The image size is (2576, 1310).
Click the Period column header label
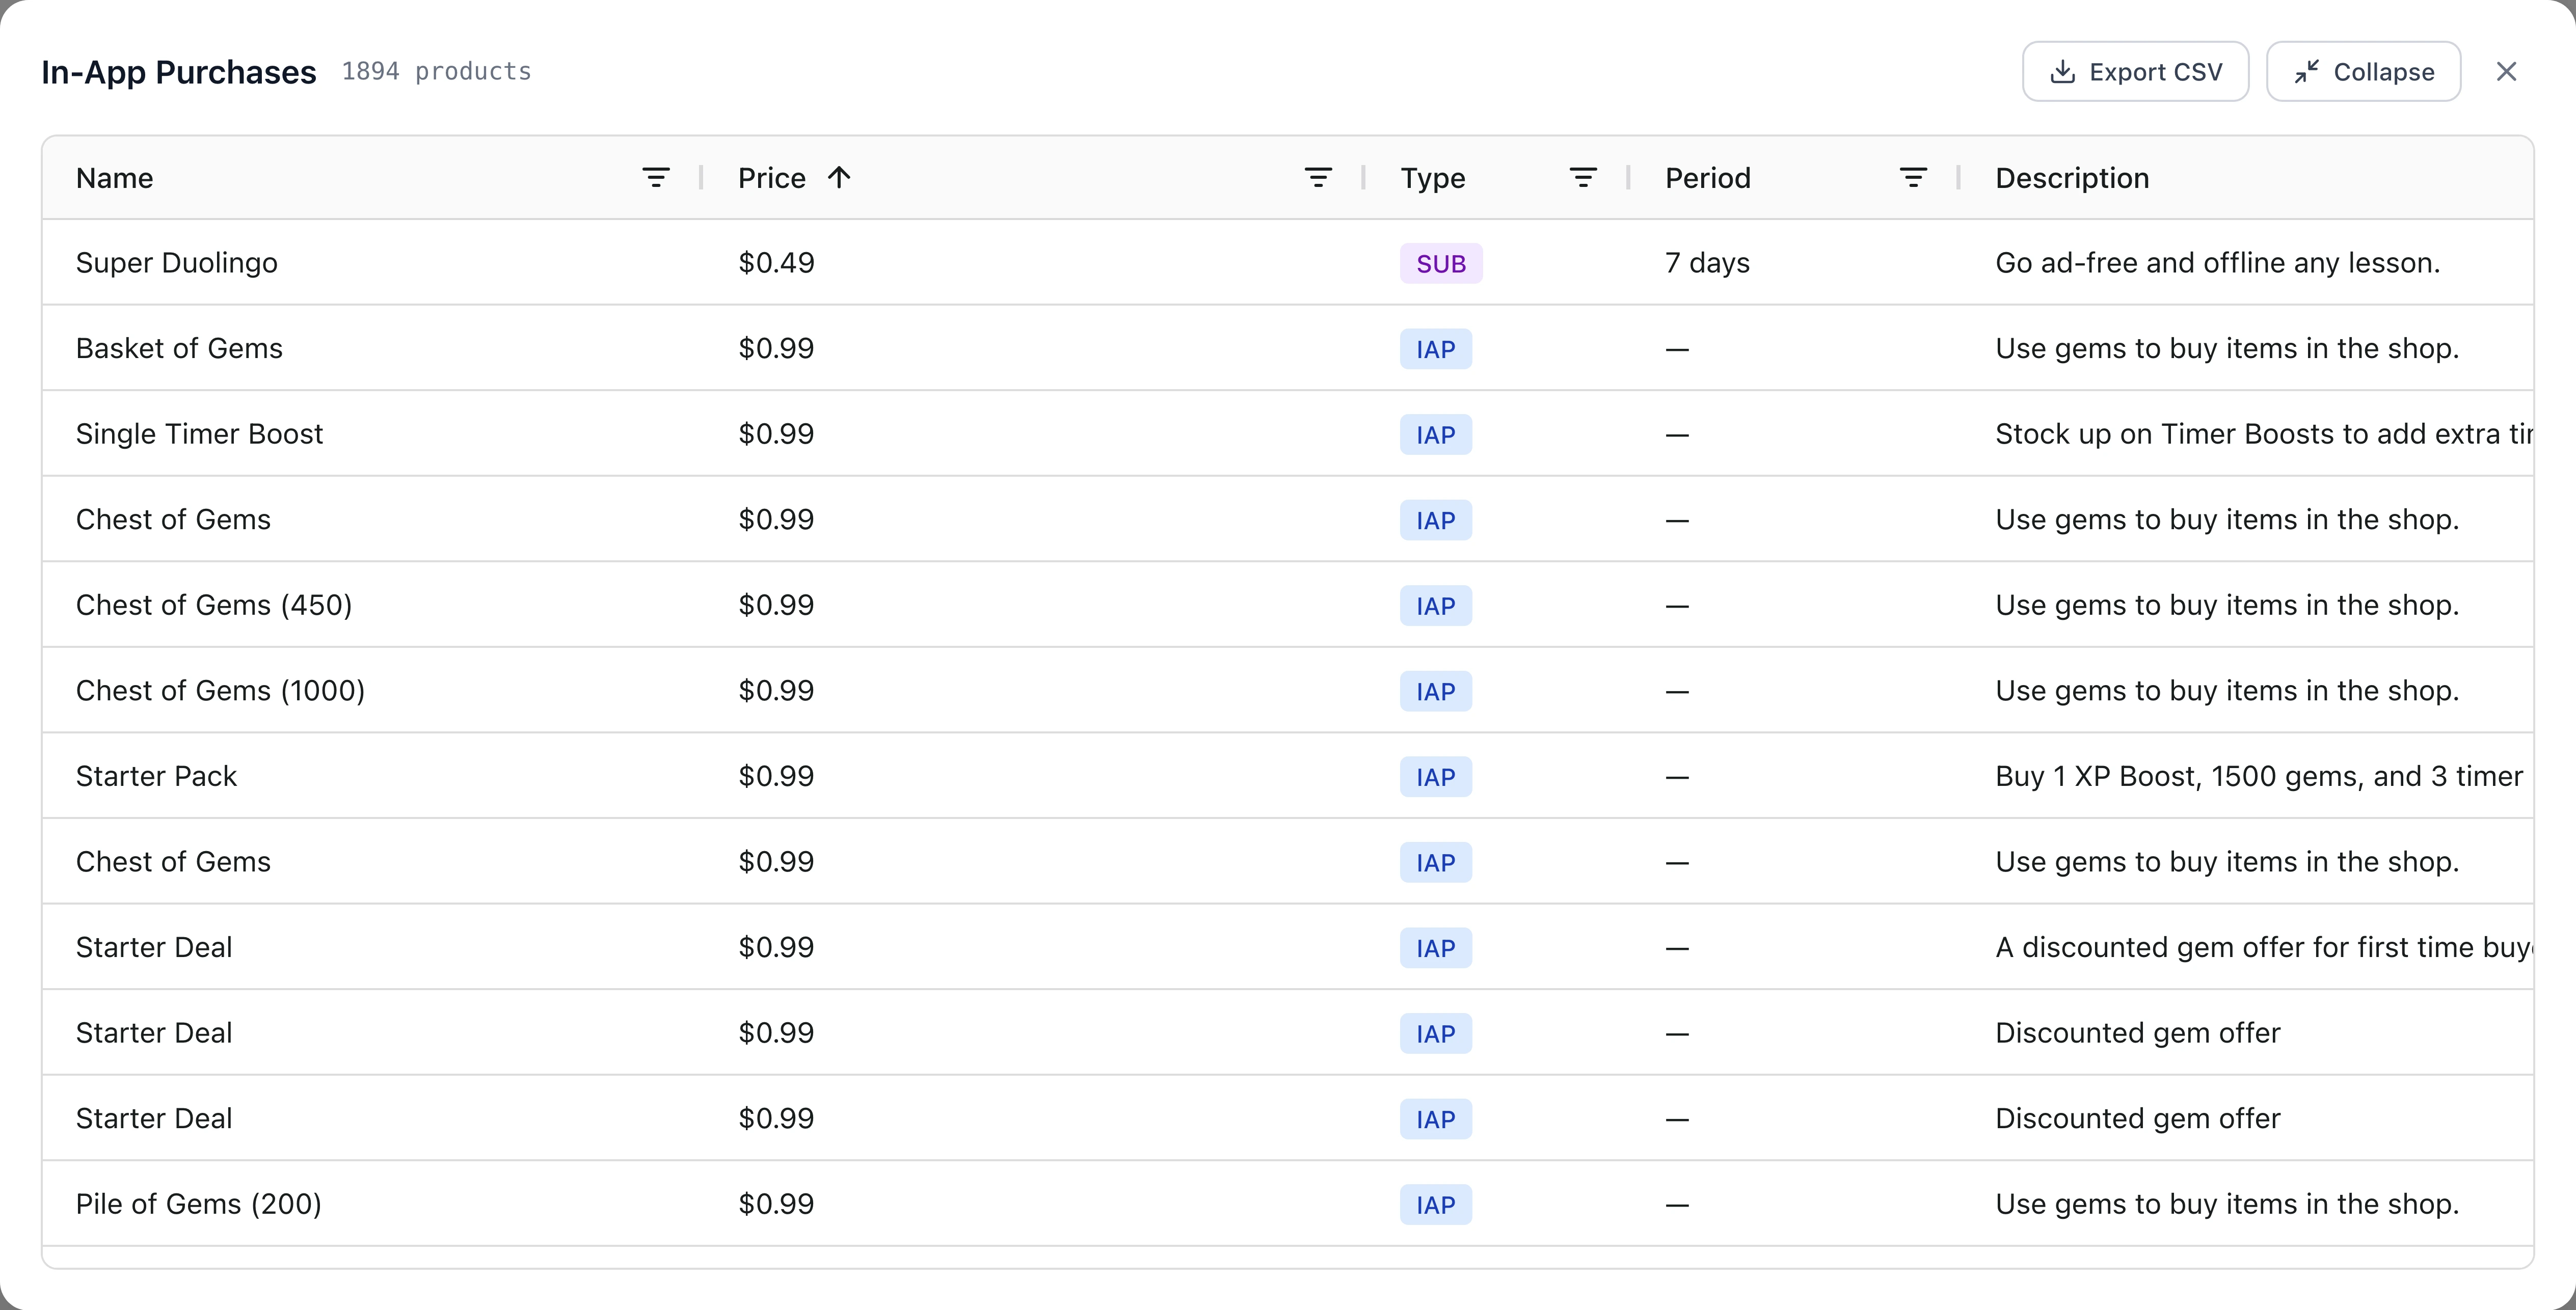[x=1708, y=178]
